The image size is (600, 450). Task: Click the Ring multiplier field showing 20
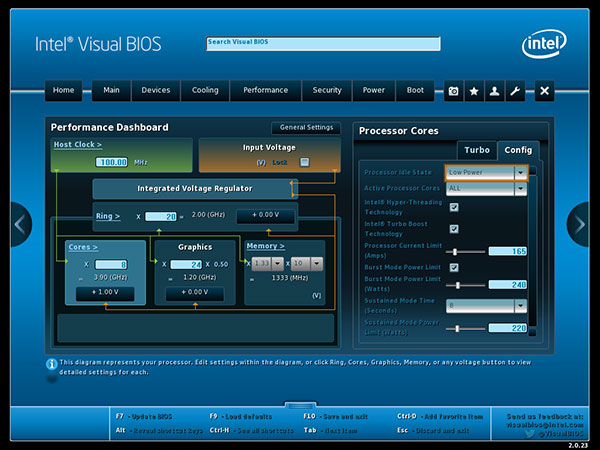tap(161, 217)
